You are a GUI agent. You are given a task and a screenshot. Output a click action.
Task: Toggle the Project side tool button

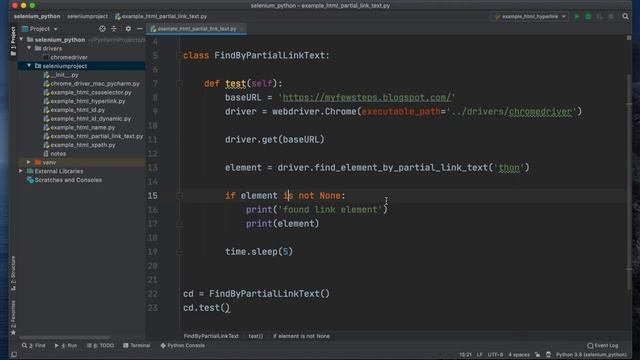(13, 41)
